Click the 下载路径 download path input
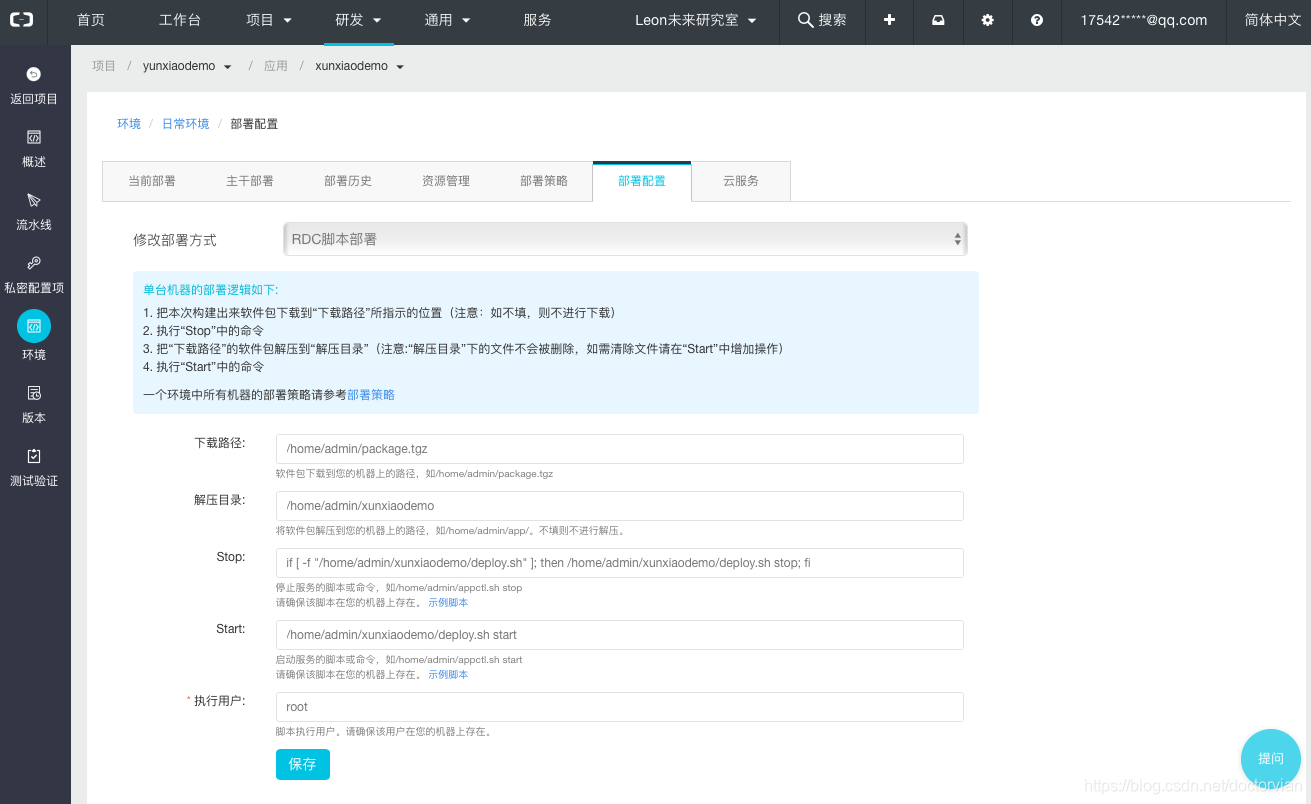1311x804 pixels. [619, 449]
